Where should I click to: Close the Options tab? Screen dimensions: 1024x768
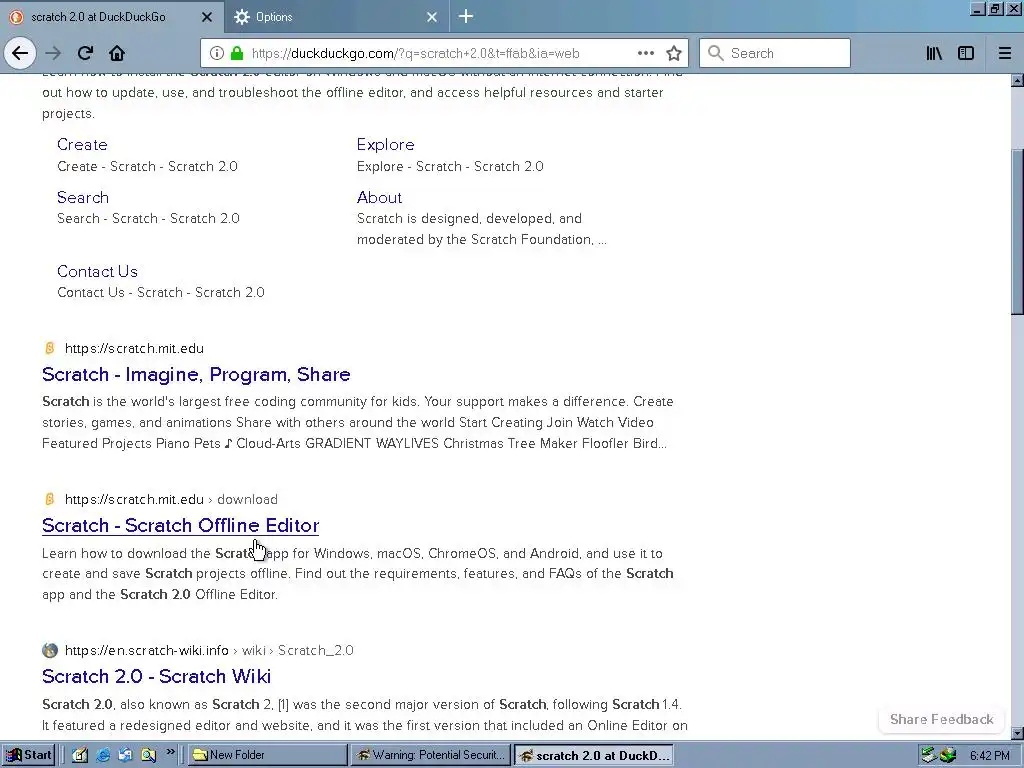coord(432,17)
